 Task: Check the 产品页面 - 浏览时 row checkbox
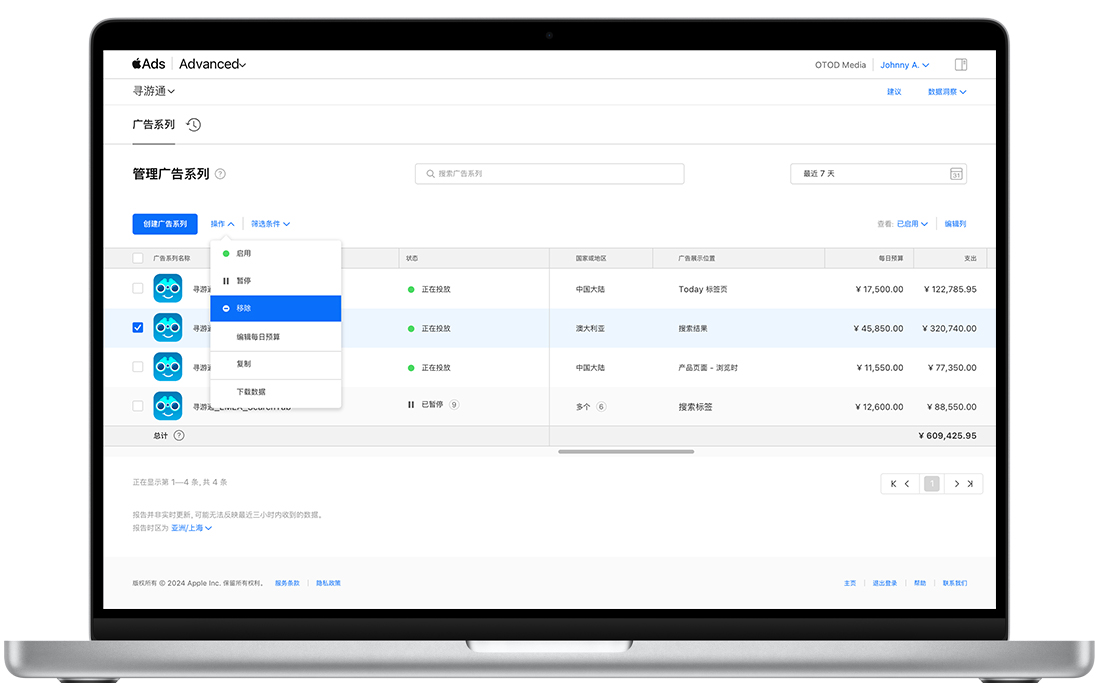tap(138, 367)
